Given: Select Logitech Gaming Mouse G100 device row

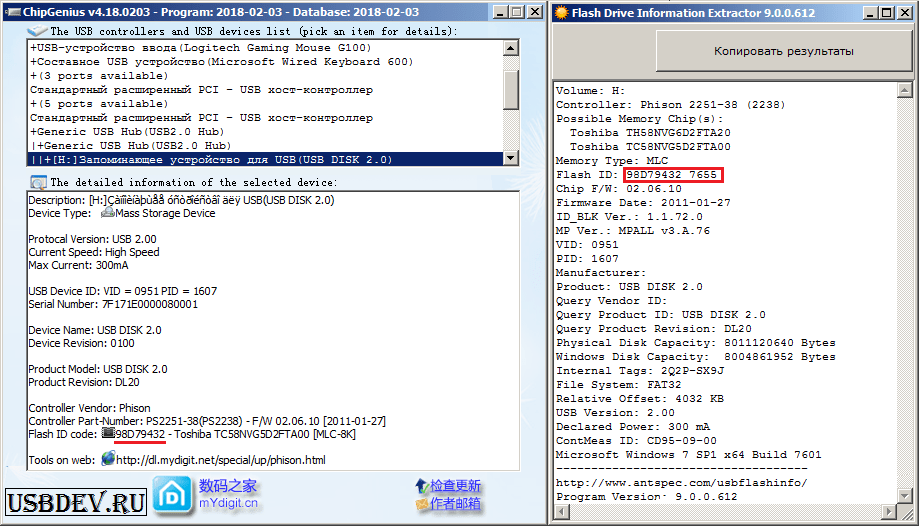Looking at the screenshot, I should tap(266, 47).
